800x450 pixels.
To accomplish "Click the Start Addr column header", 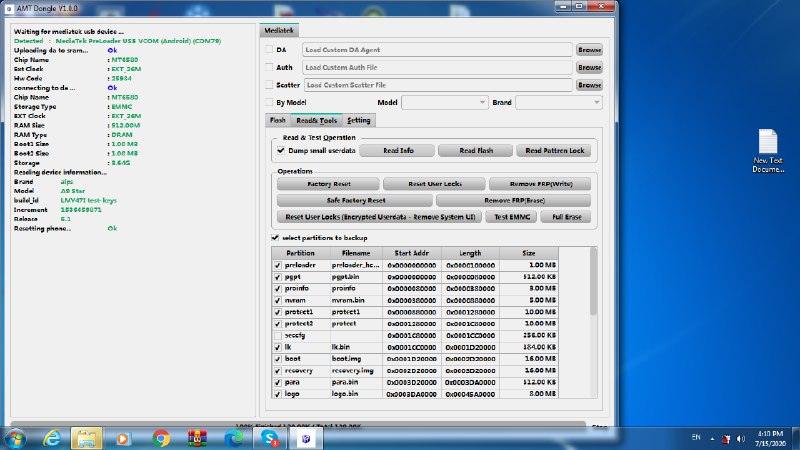I will (412, 253).
